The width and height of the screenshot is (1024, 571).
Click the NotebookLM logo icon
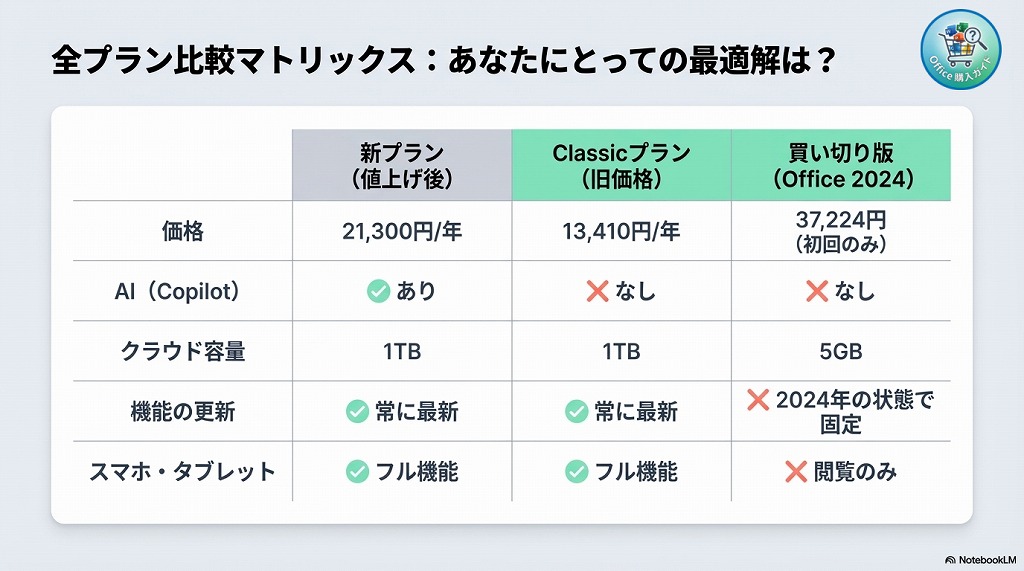(x=949, y=559)
